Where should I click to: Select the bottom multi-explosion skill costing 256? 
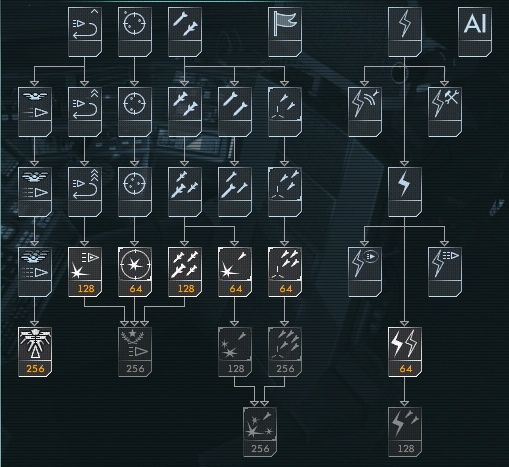[x=260, y=432]
